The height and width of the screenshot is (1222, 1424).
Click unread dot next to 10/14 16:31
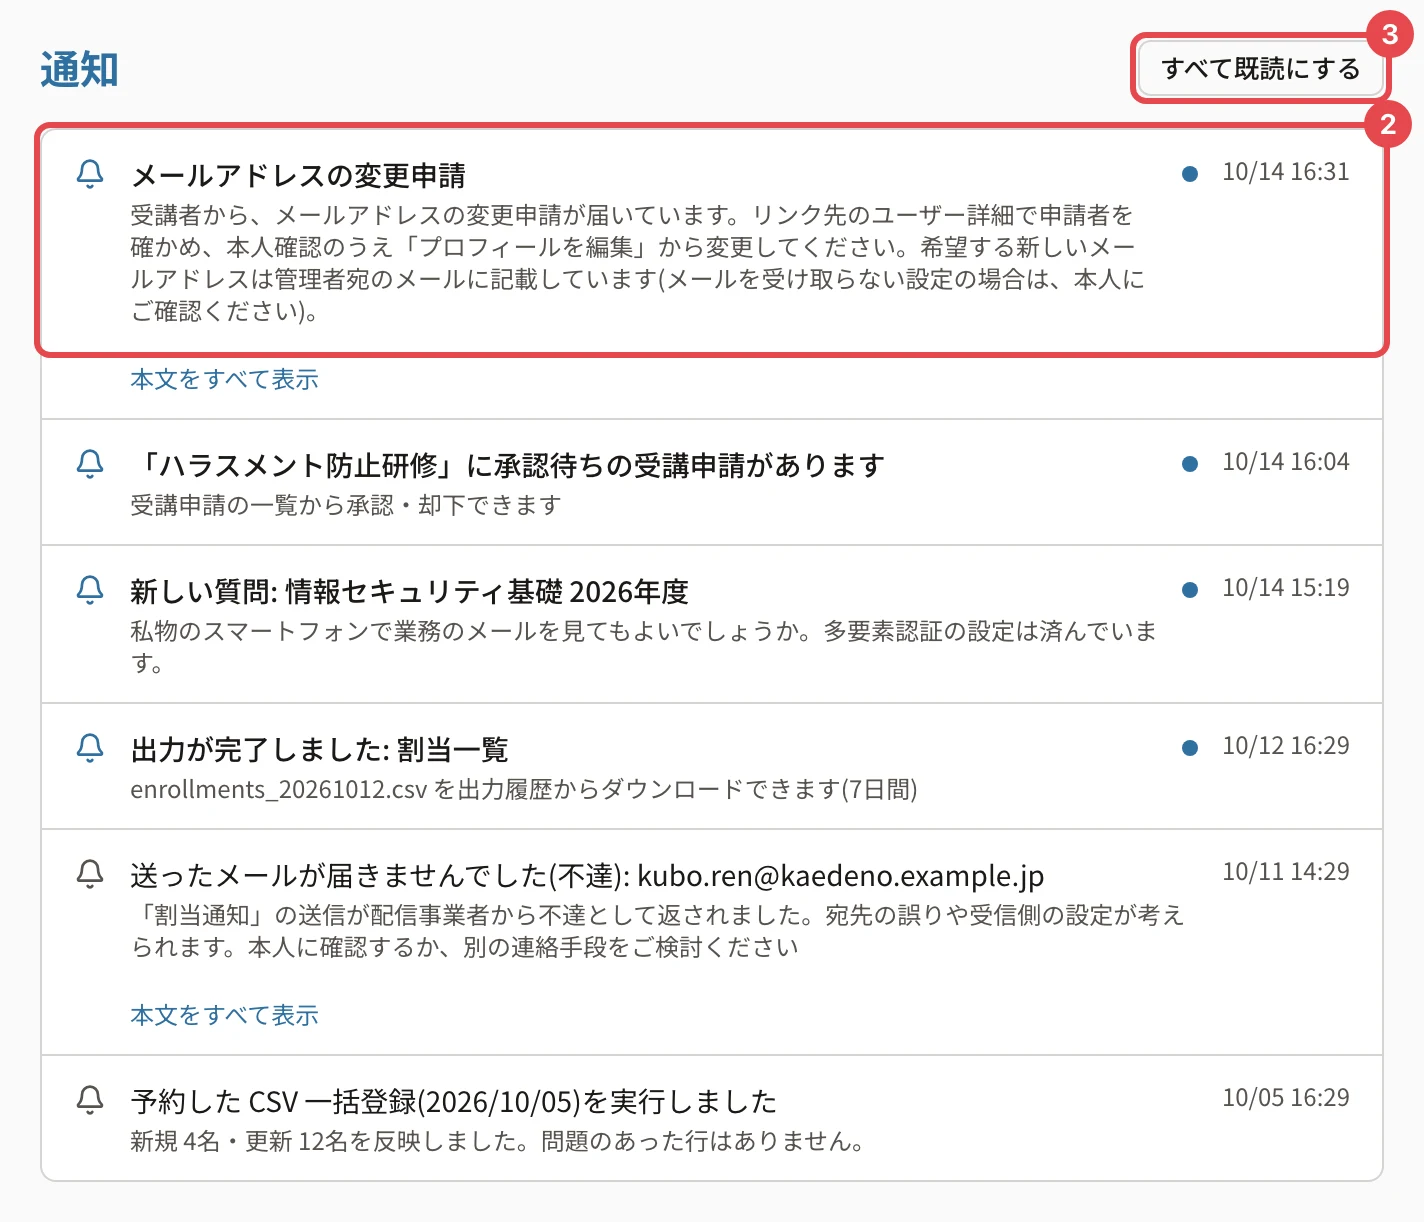pyautogui.click(x=1190, y=174)
